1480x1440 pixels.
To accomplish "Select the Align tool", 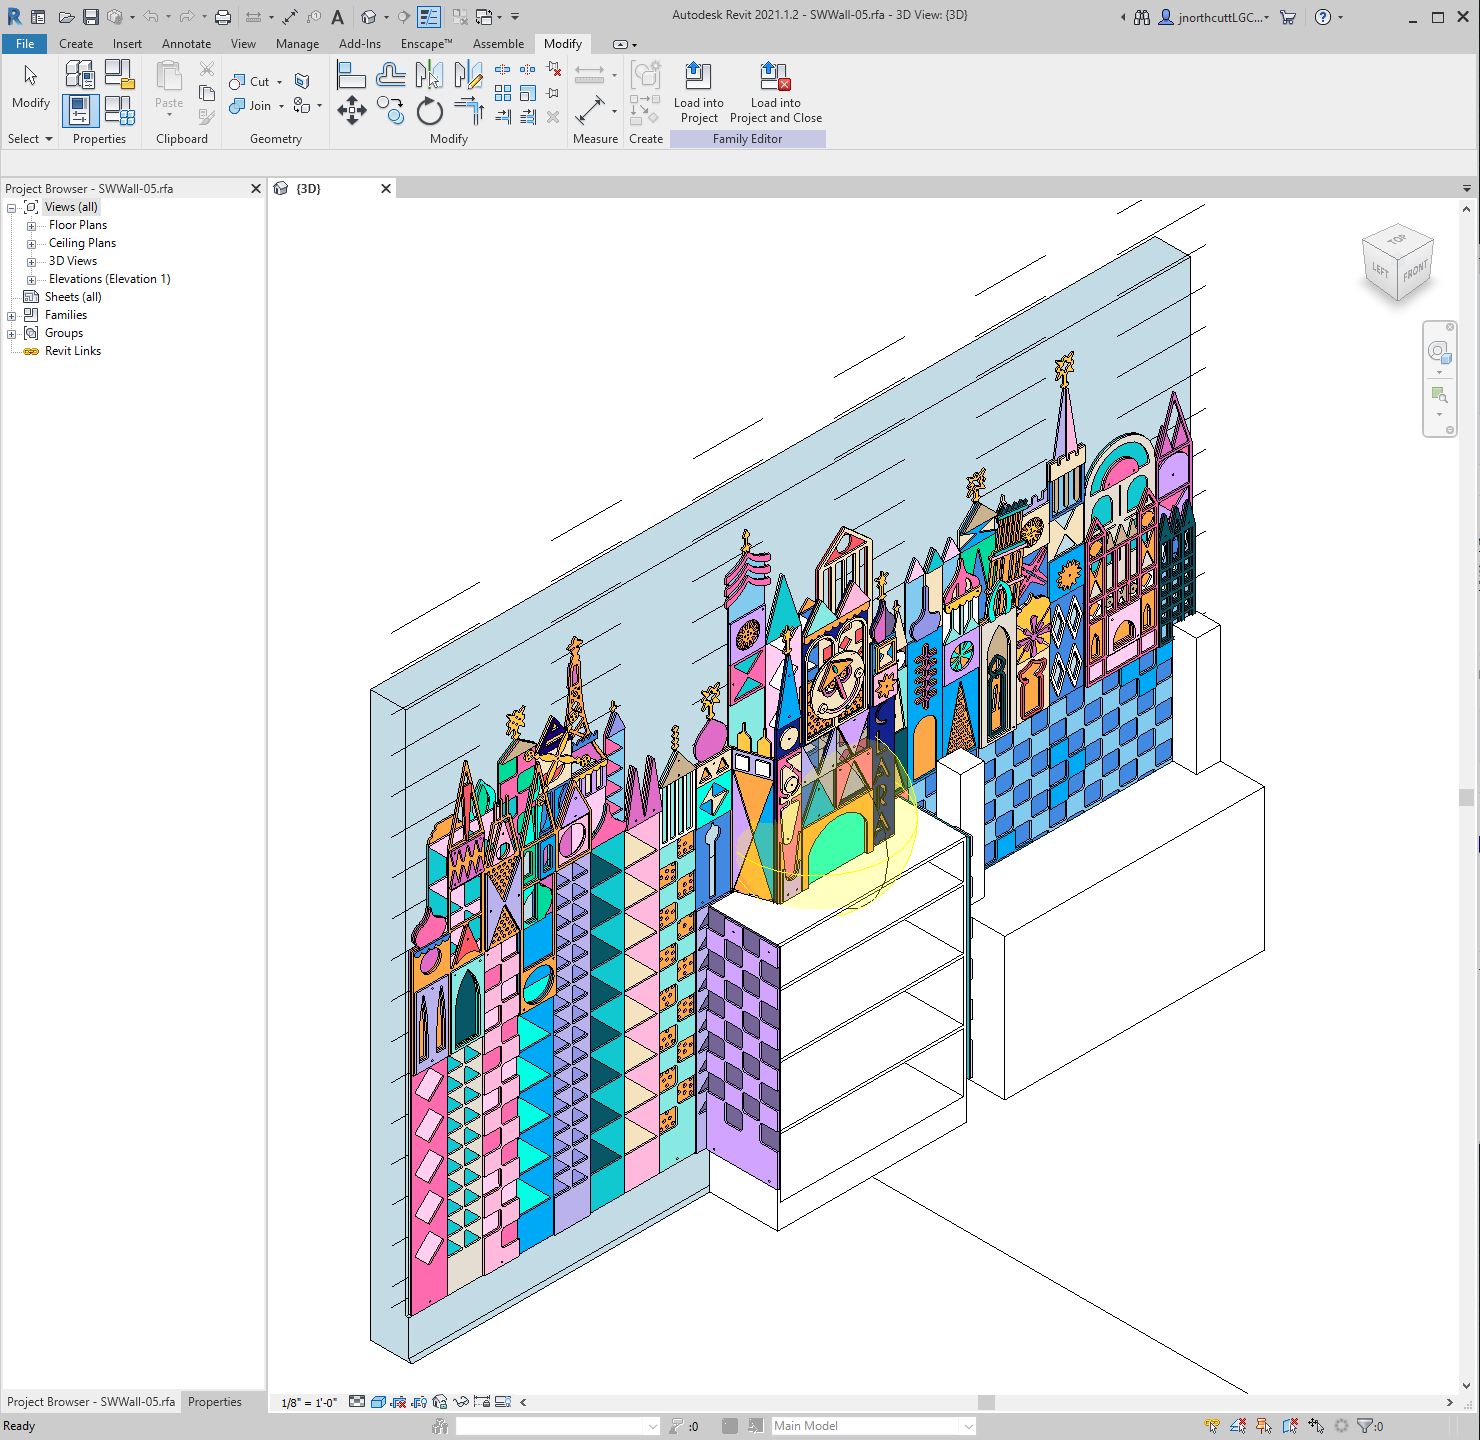I will [x=352, y=74].
